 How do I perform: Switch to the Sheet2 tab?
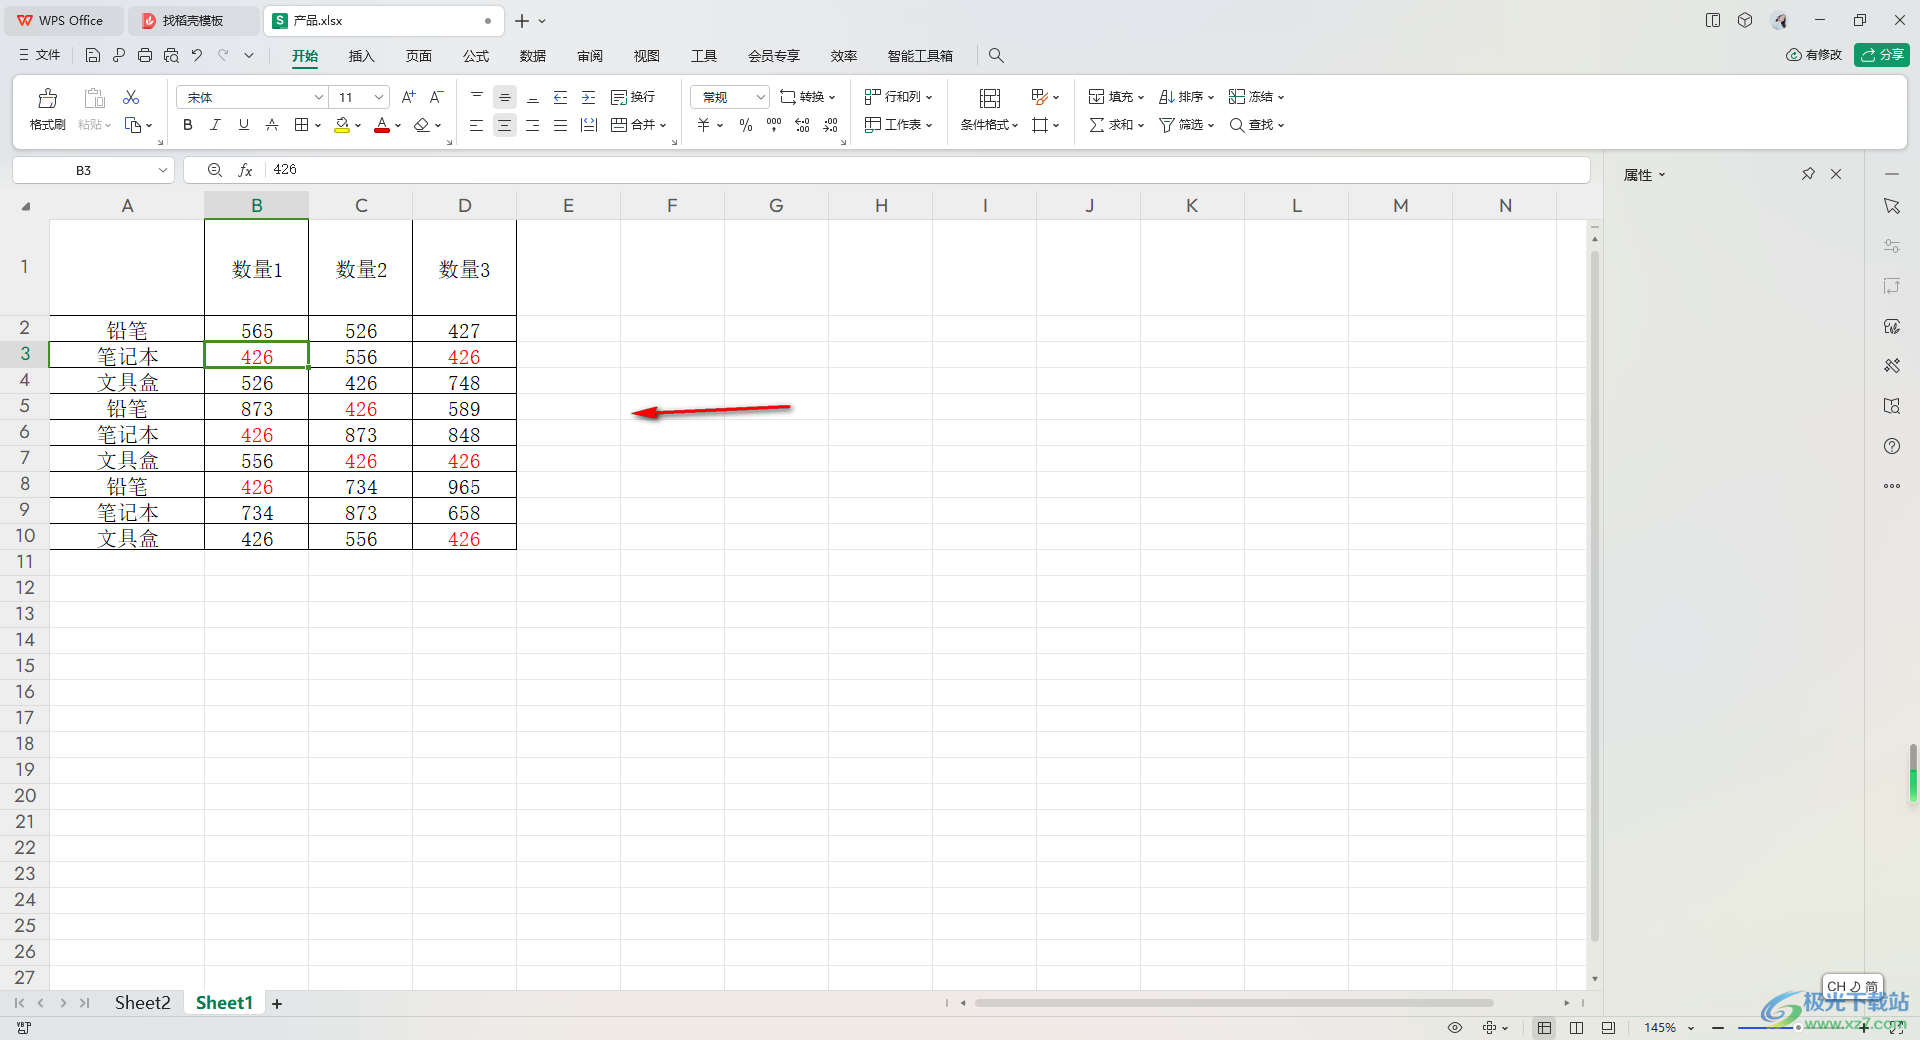[142, 1003]
